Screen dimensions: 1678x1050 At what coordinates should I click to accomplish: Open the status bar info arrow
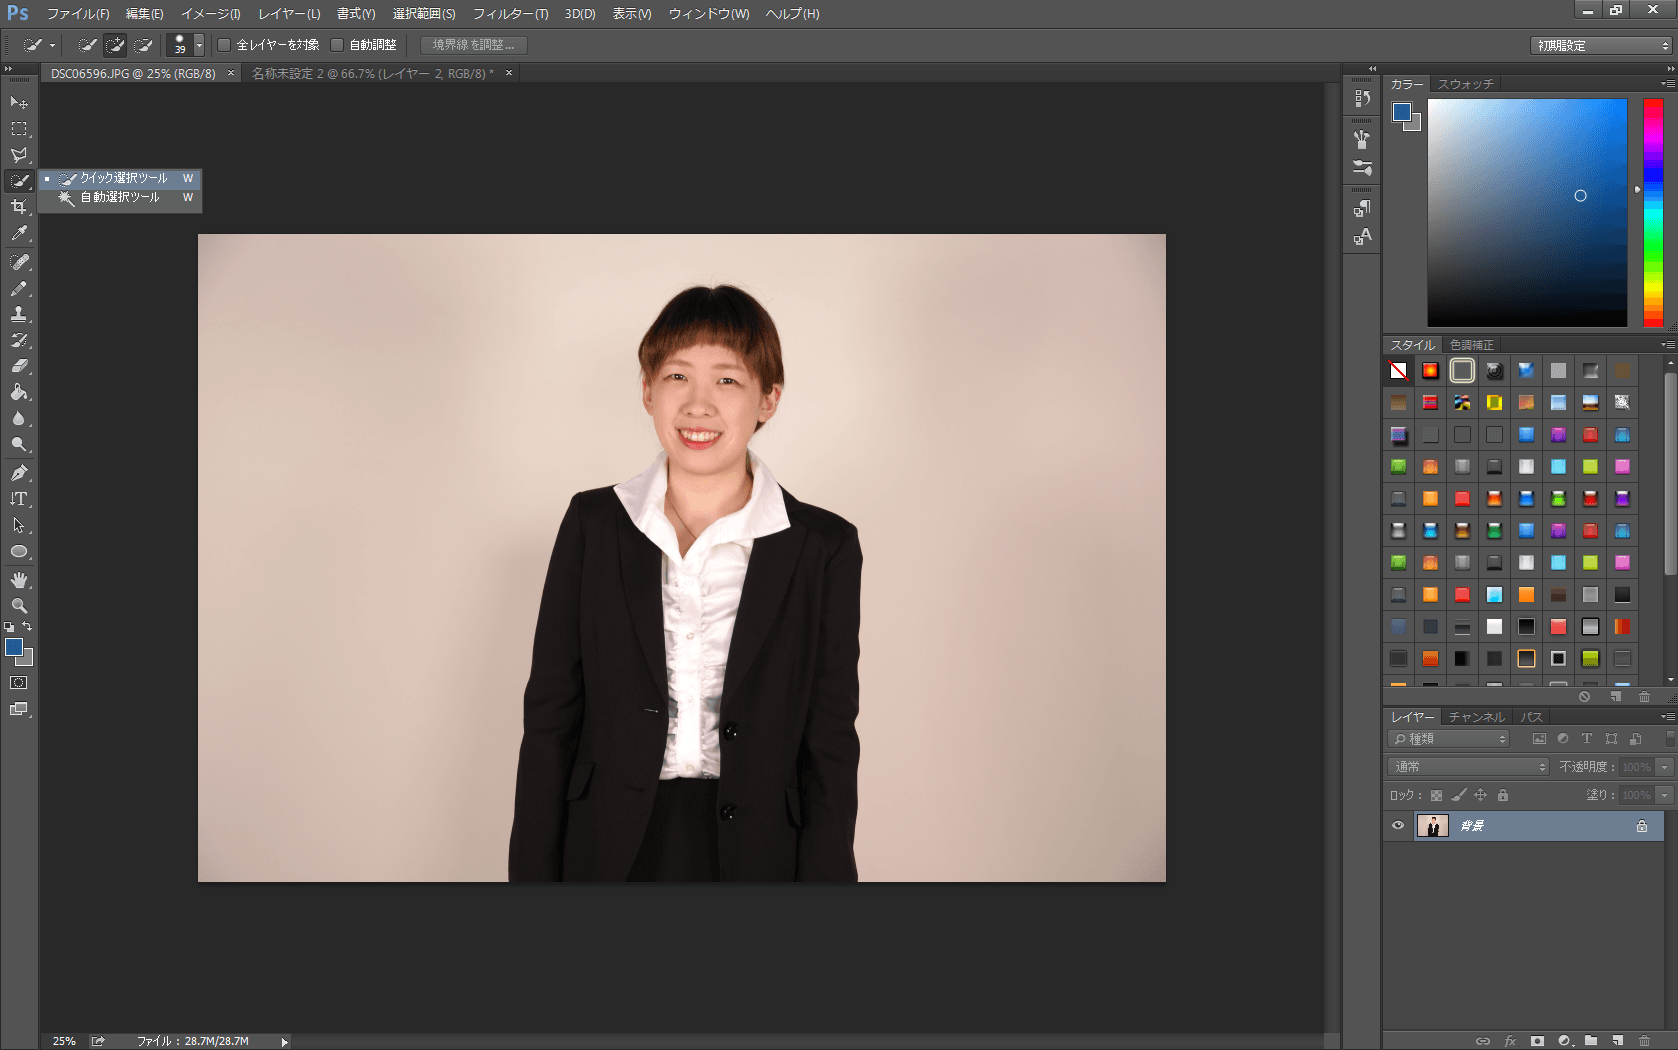click(284, 1042)
